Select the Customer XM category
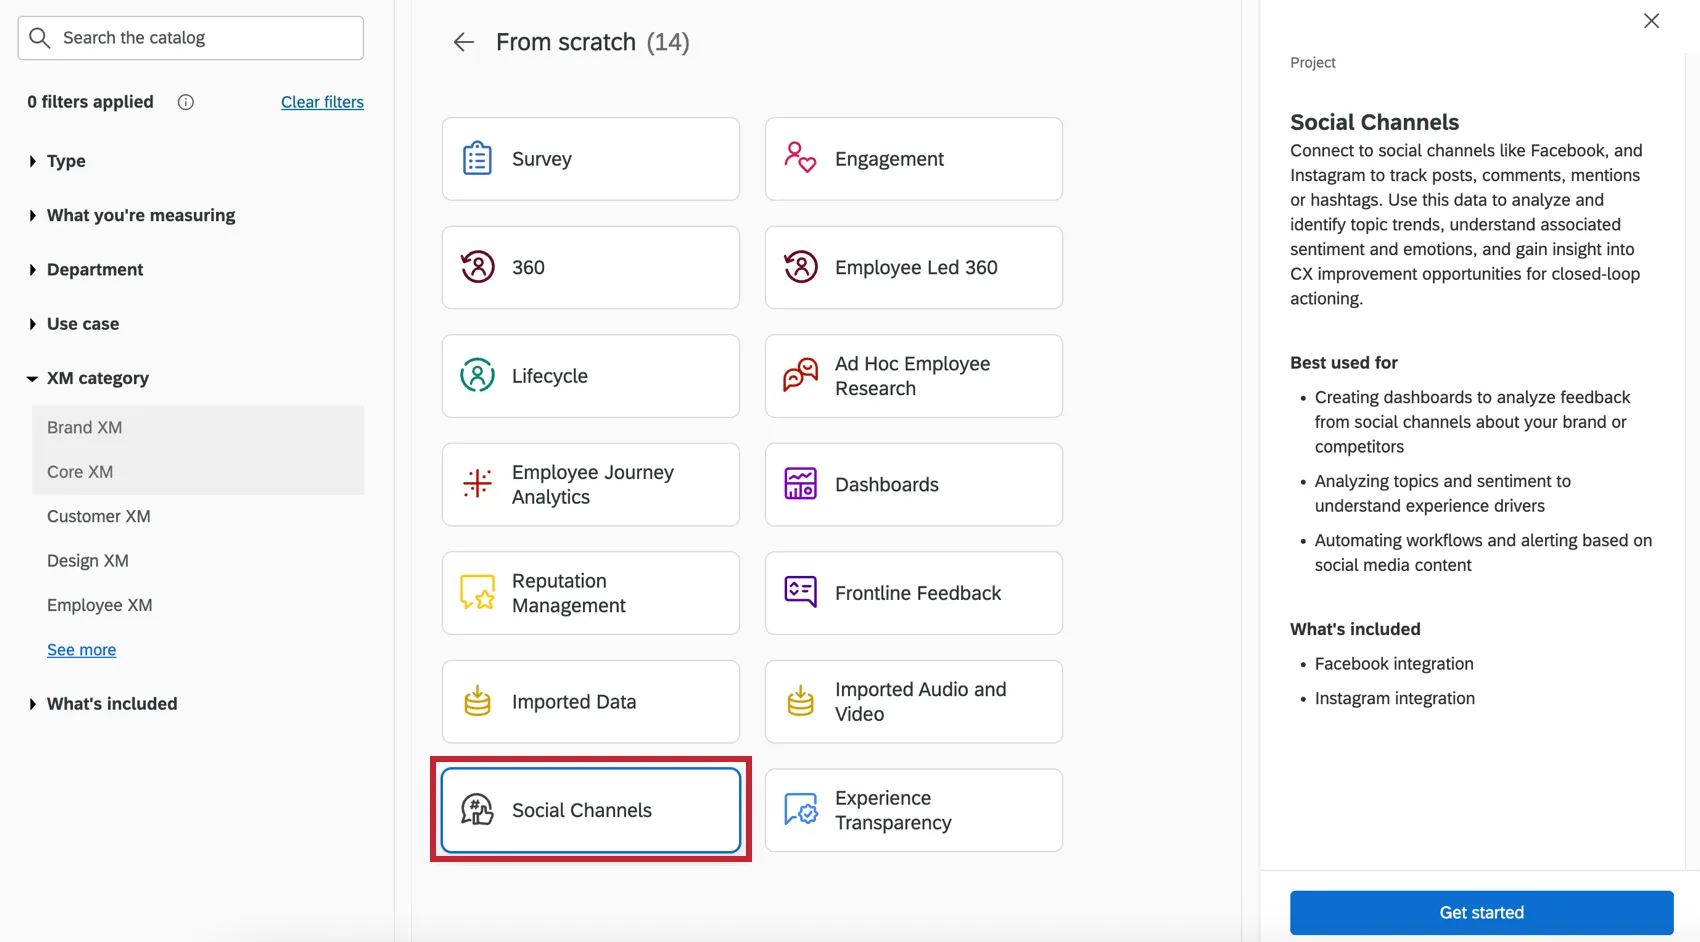This screenshot has height=942, width=1700. click(99, 516)
